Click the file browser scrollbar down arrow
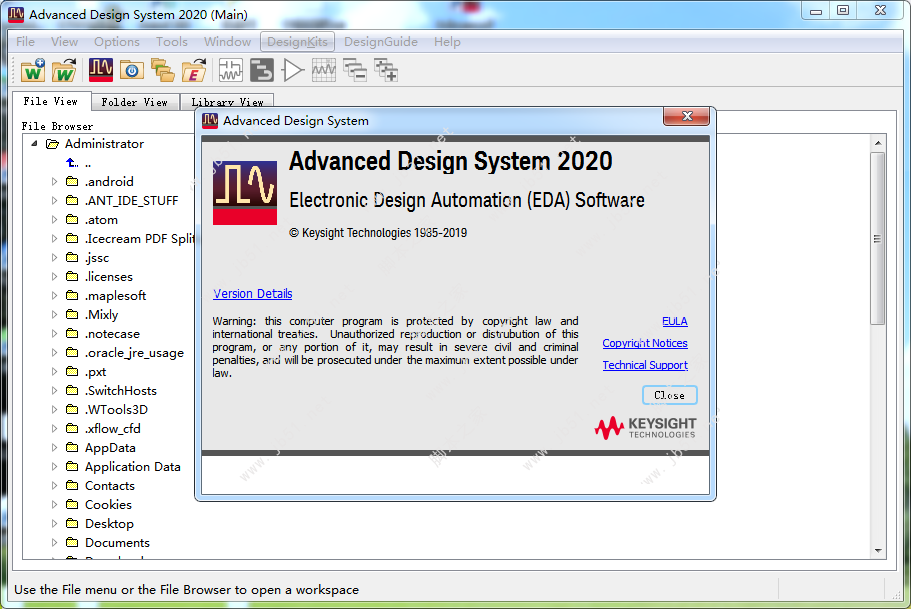This screenshot has width=911, height=609. coord(878,550)
